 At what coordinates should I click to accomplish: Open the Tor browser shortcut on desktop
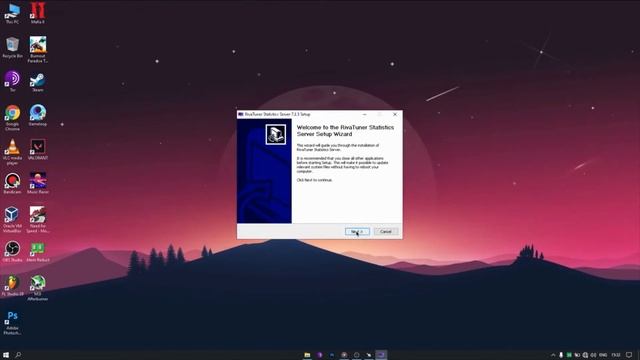coord(12,81)
